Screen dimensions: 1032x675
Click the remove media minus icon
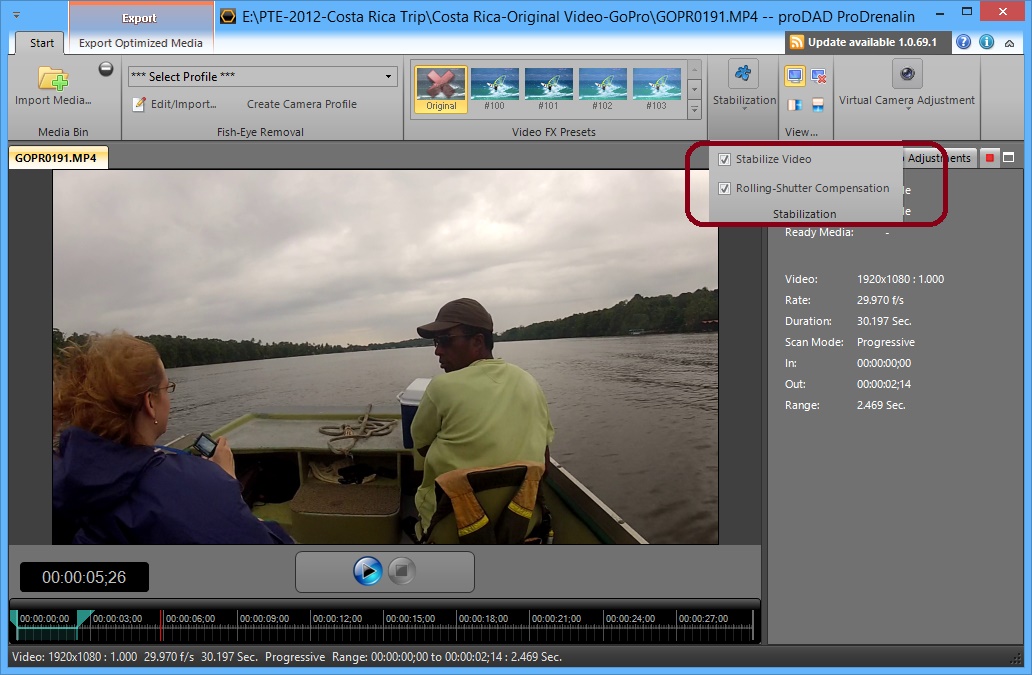[106, 69]
